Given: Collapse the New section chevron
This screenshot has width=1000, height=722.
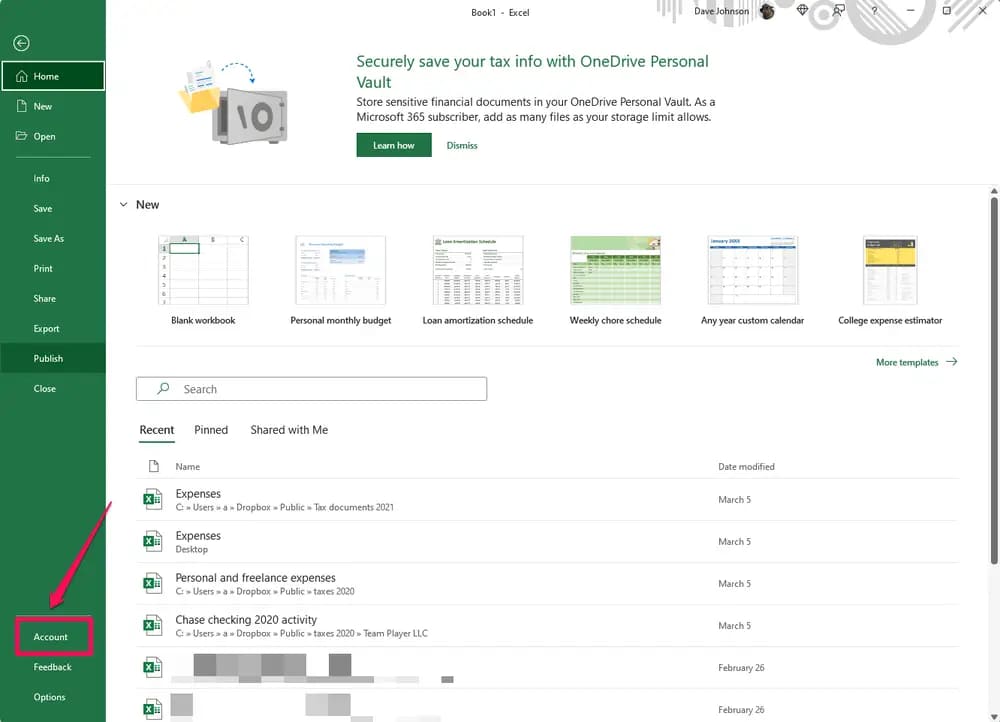Looking at the screenshot, I should 124,205.
